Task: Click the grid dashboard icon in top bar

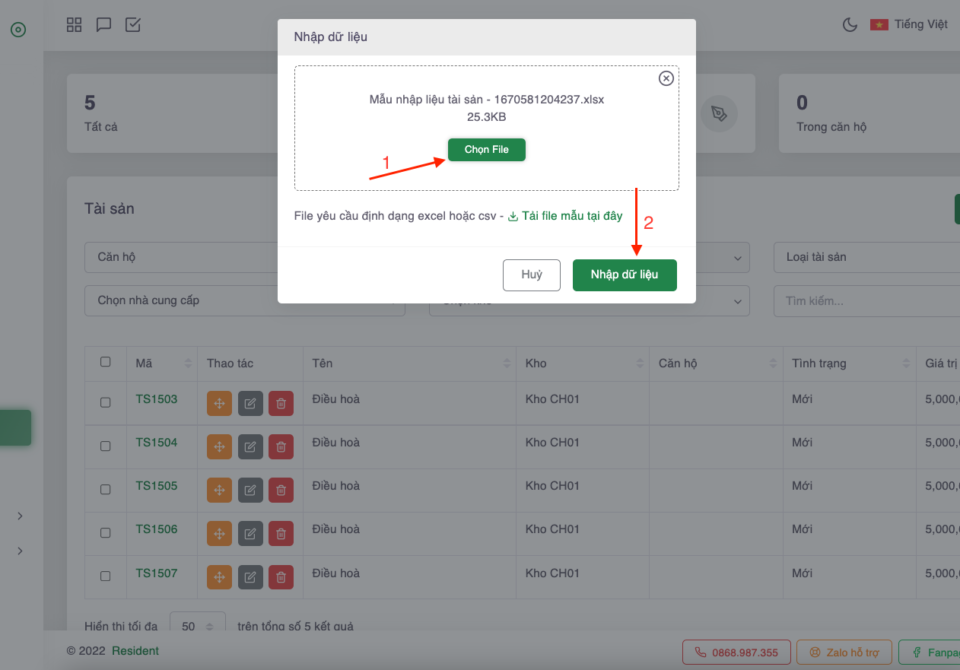Action: (74, 25)
